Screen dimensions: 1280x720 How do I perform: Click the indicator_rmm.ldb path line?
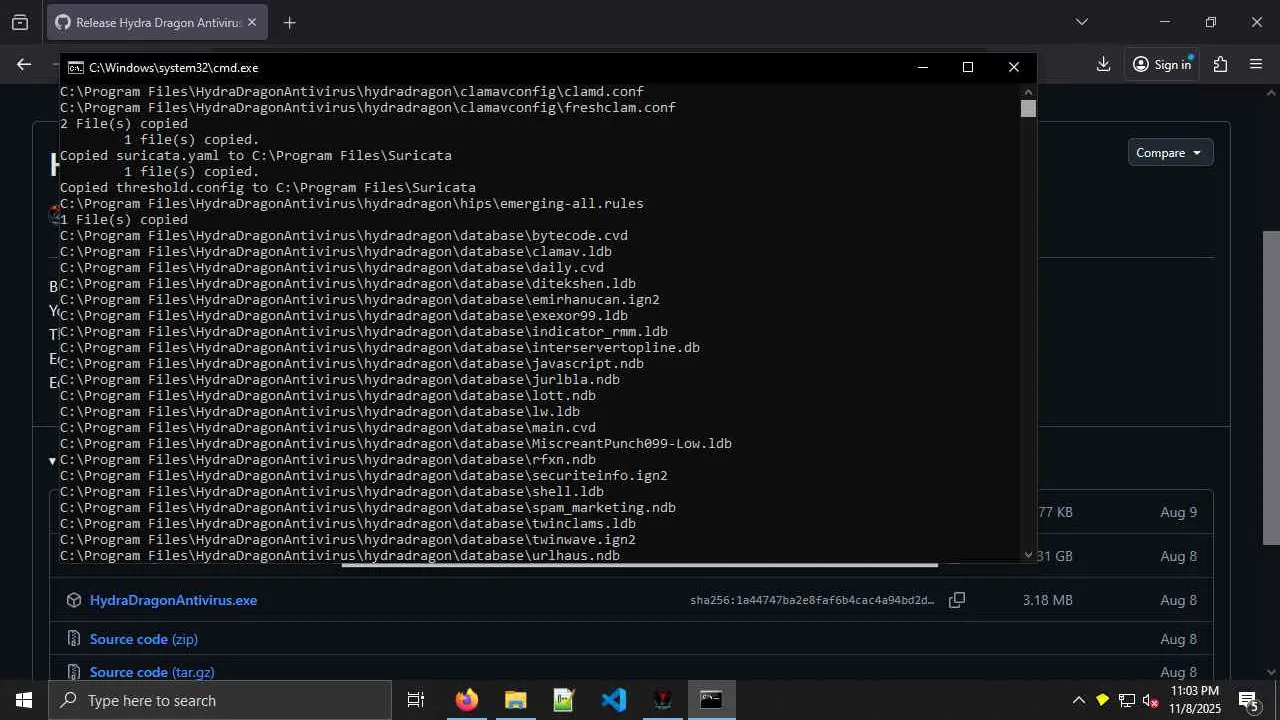(x=363, y=332)
